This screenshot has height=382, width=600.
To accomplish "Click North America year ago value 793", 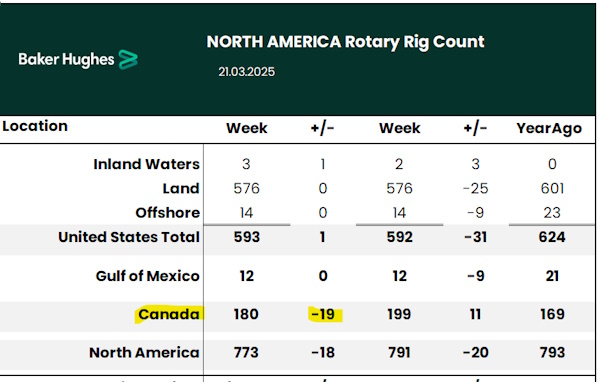I will (x=552, y=353).
